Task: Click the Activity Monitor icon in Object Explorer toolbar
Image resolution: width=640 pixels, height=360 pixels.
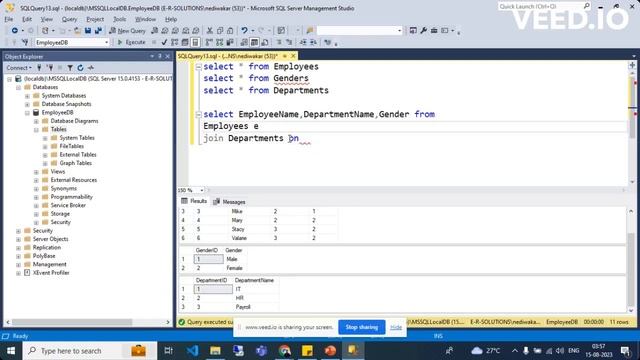Action: pyautogui.click(x=91, y=68)
